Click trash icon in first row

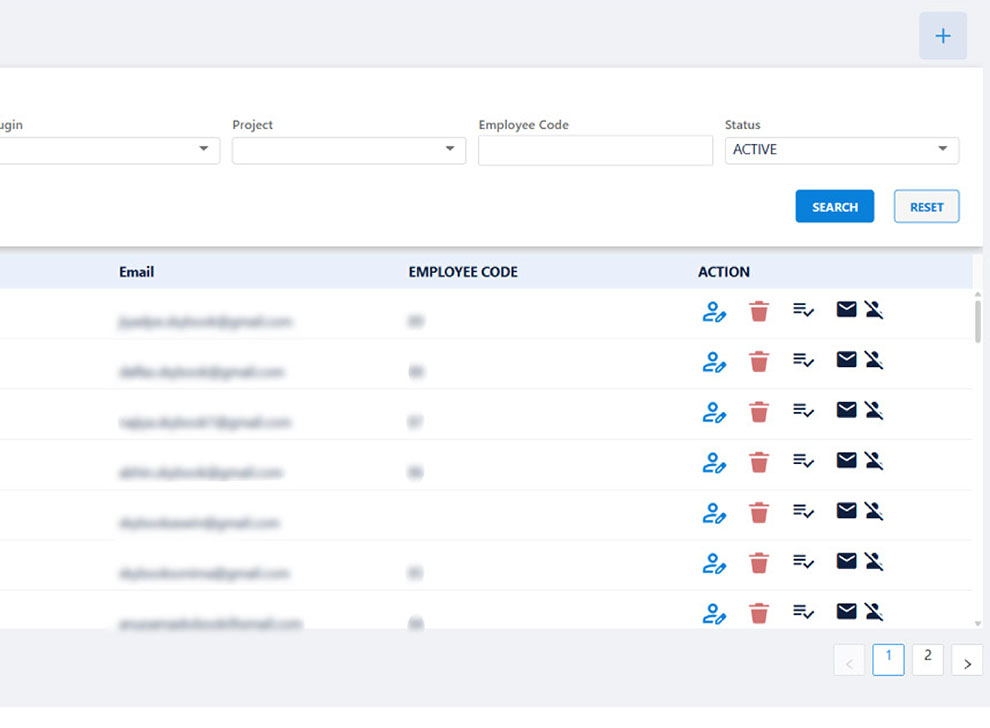tap(759, 311)
